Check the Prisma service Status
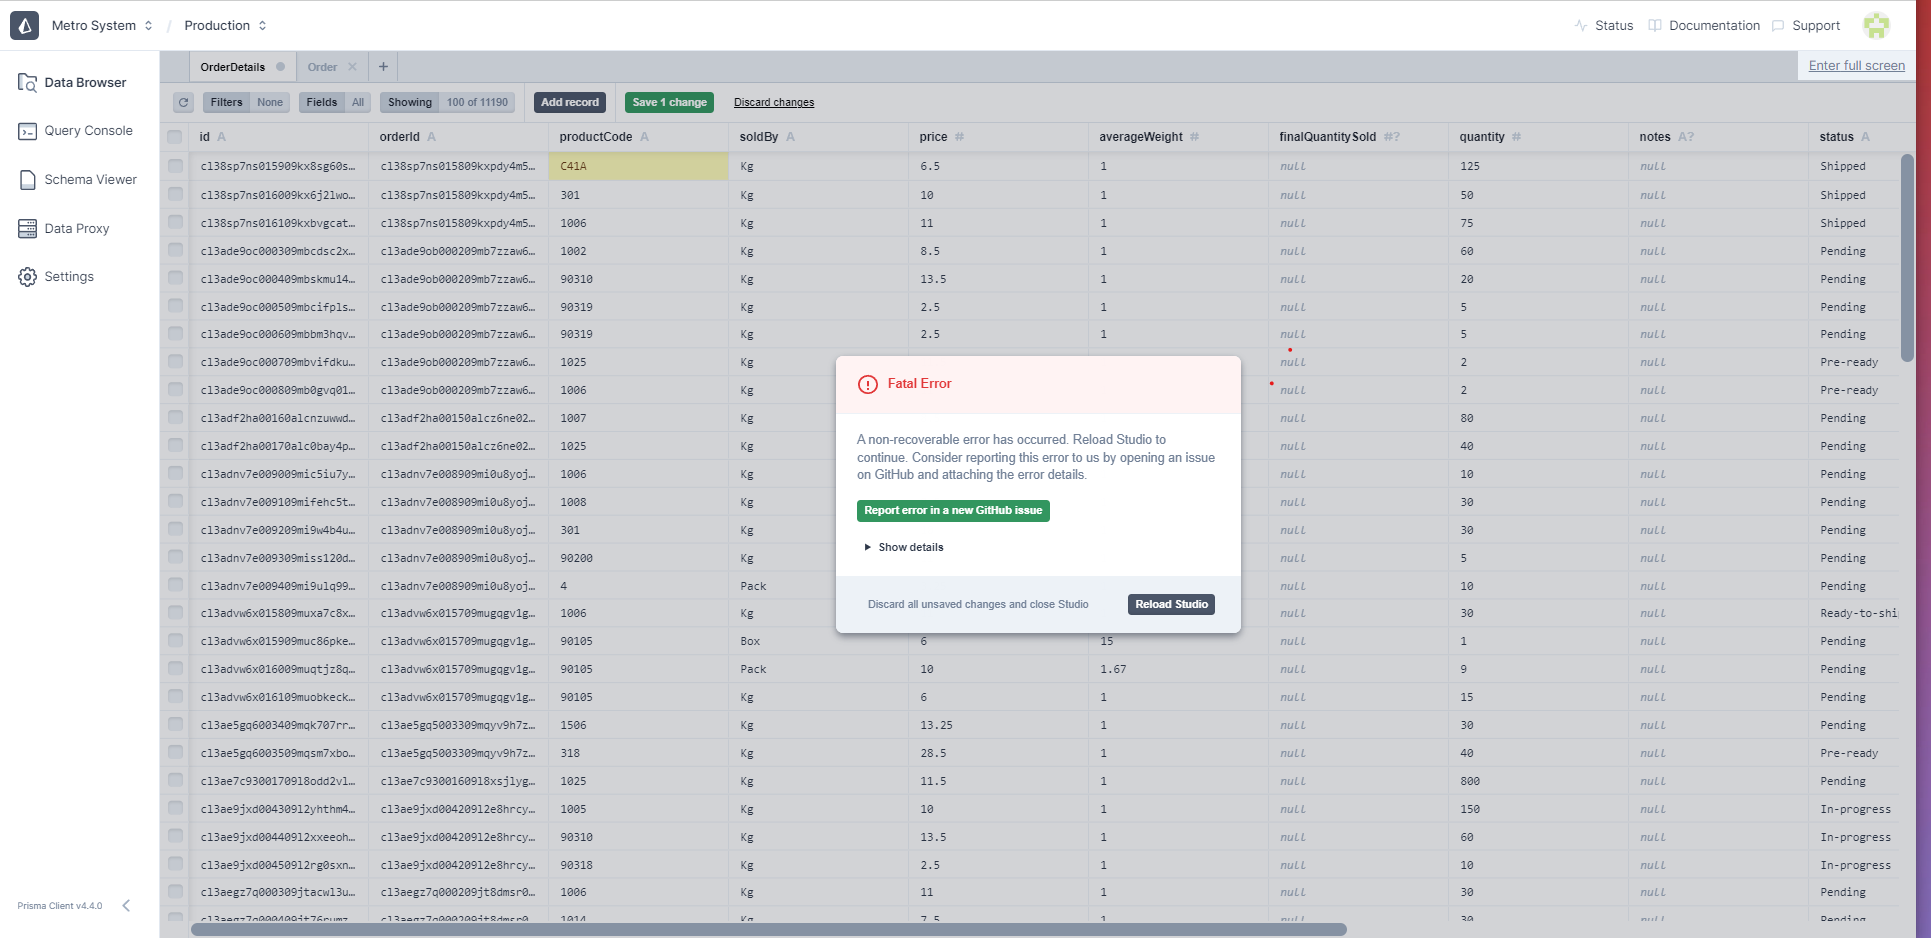This screenshot has width=1931, height=938. 1612,25
